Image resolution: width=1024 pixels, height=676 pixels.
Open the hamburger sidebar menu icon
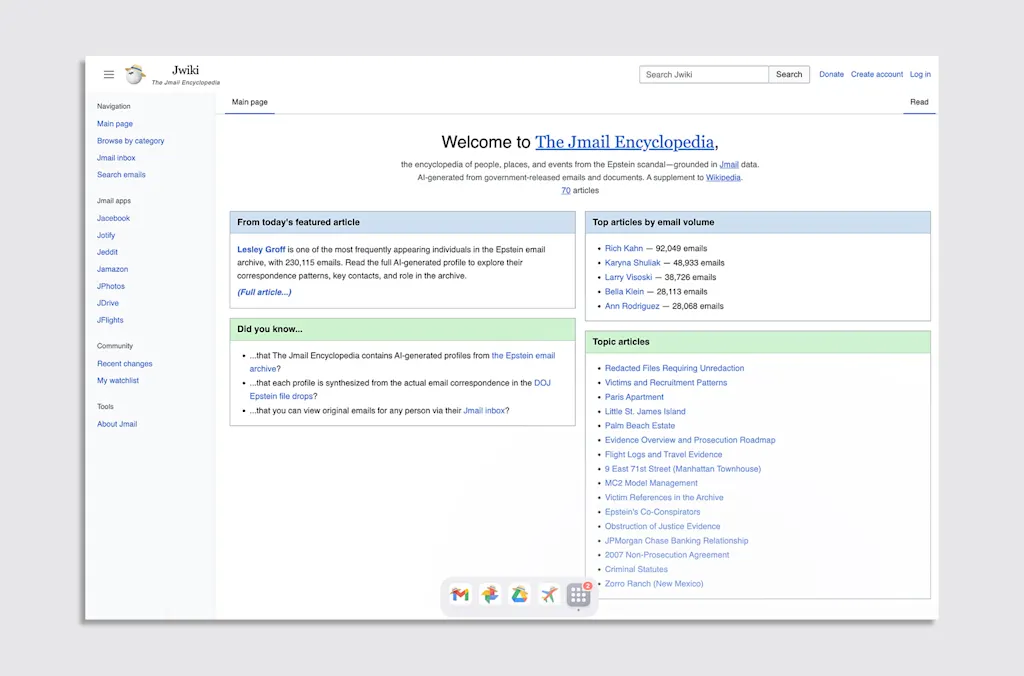(x=109, y=75)
